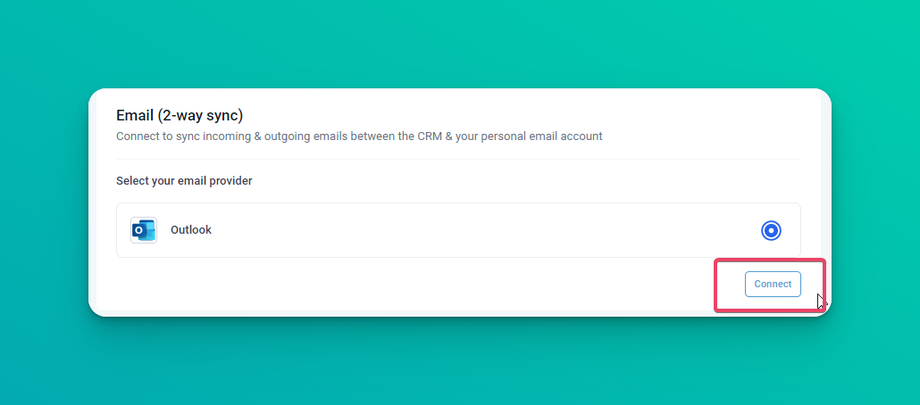Click the teal background left of the card

44,202
